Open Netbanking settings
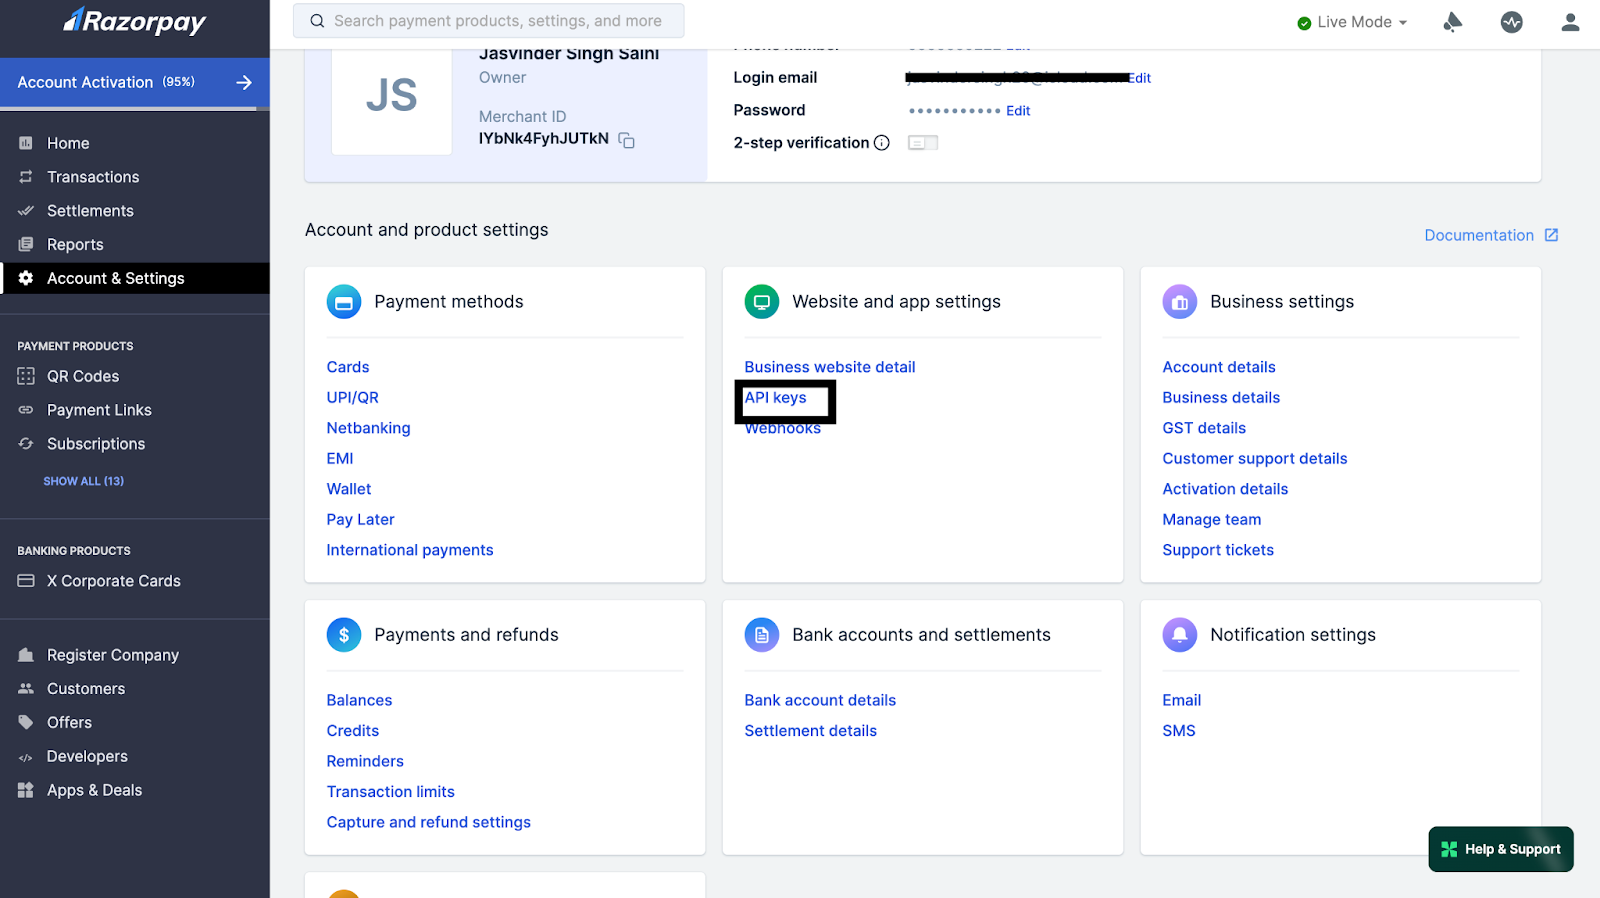 tap(368, 428)
